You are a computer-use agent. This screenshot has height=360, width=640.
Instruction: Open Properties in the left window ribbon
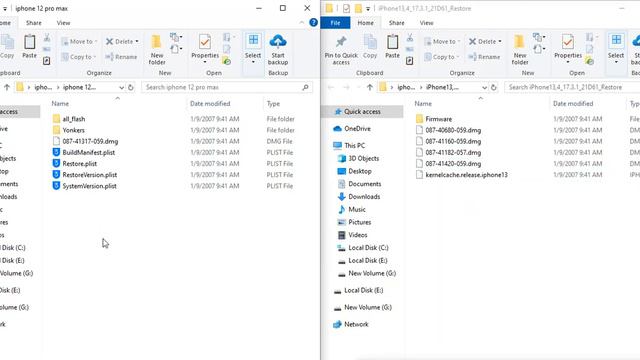pos(205,49)
